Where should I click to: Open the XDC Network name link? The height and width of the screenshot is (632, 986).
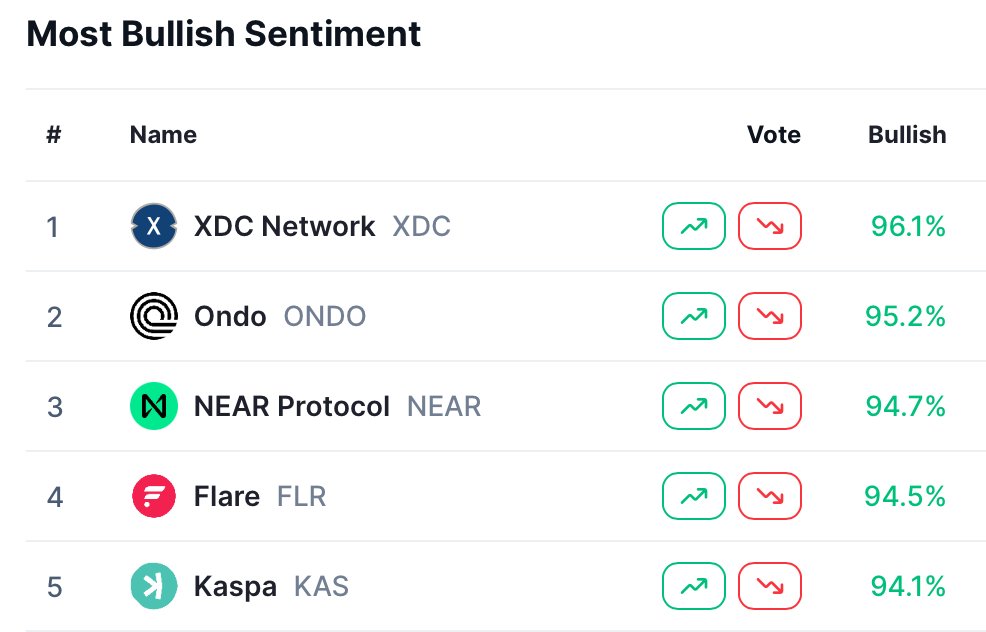(x=284, y=226)
